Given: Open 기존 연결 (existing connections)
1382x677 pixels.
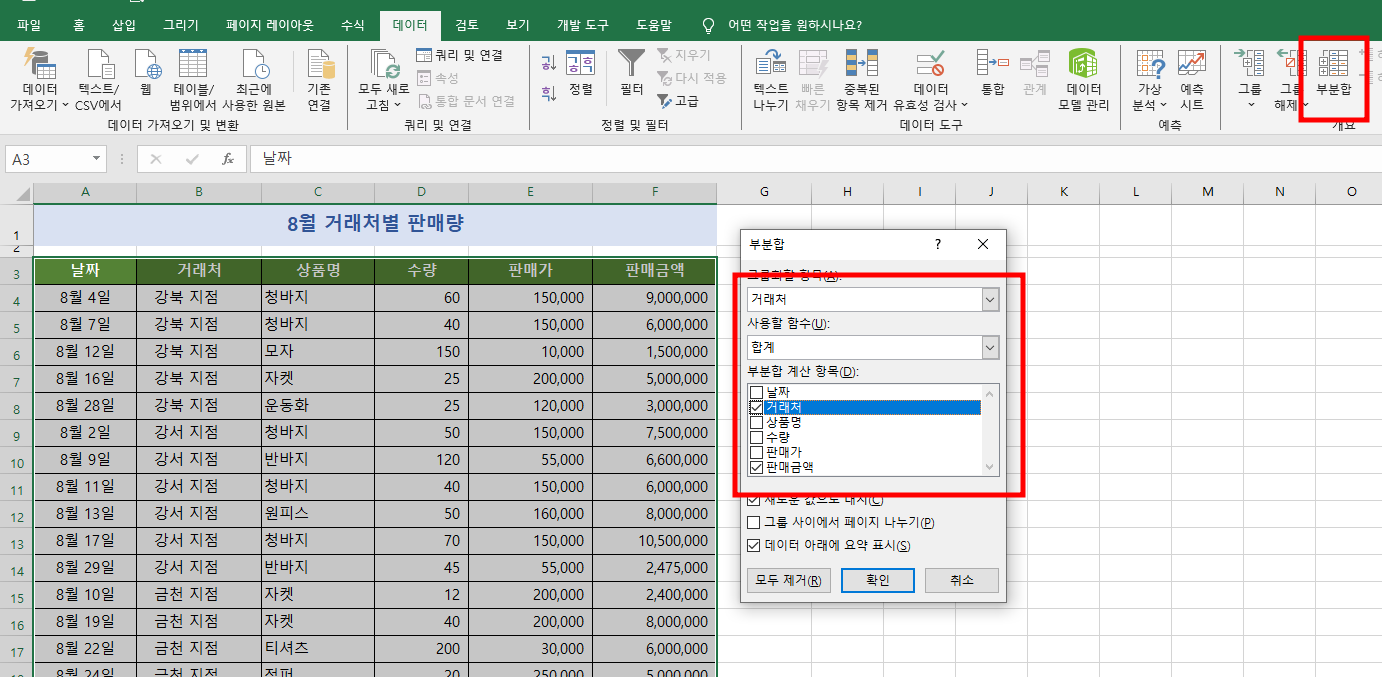Looking at the screenshot, I should 319,80.
